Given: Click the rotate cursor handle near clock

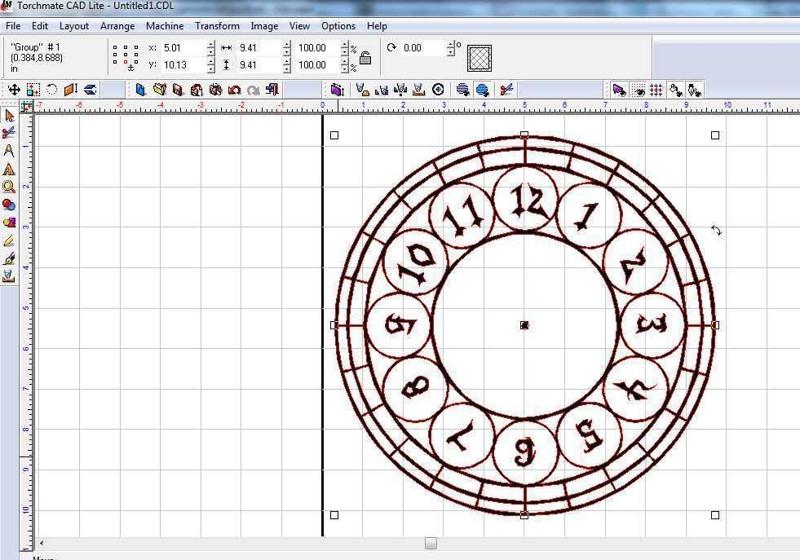Looking at the screenshot, I should [x=716, y=231].
